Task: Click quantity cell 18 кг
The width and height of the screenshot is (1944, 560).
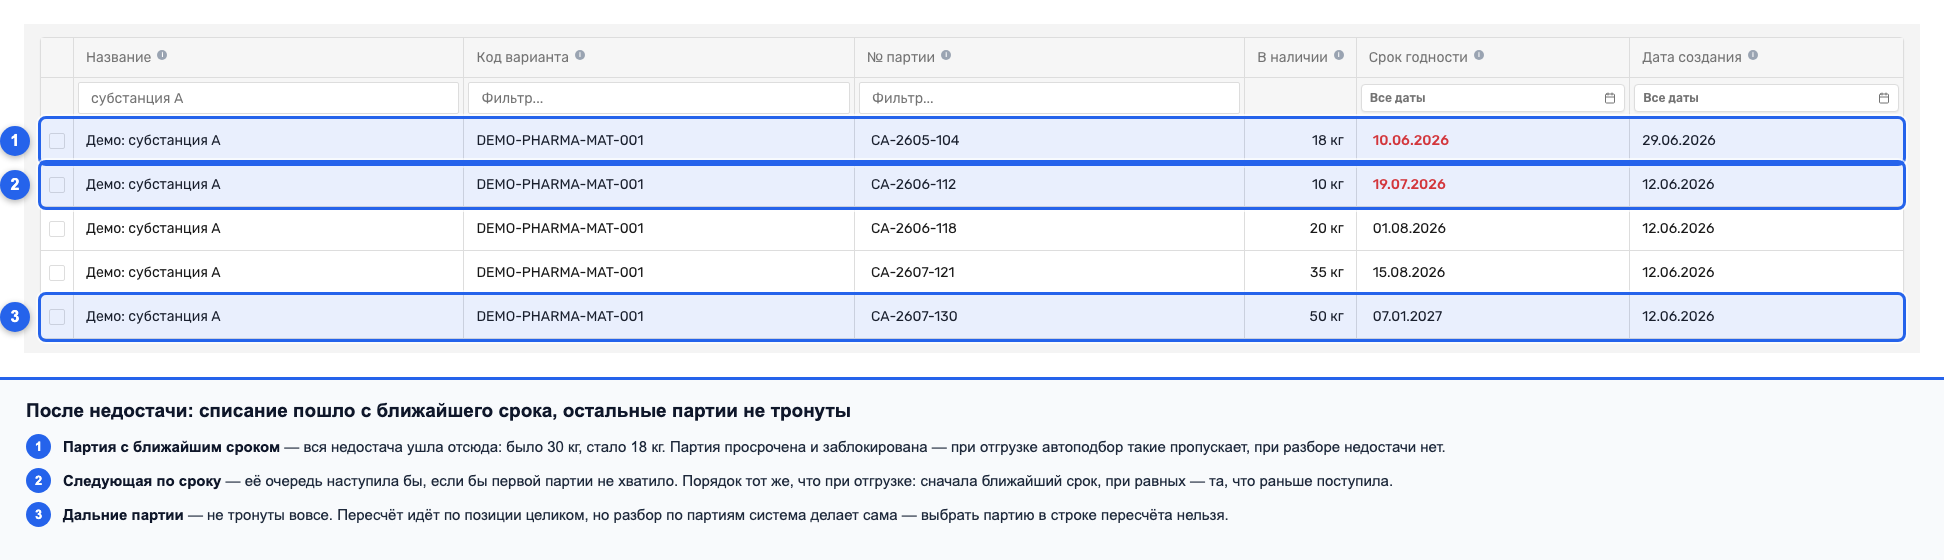Action: [x=1328, y=140]
